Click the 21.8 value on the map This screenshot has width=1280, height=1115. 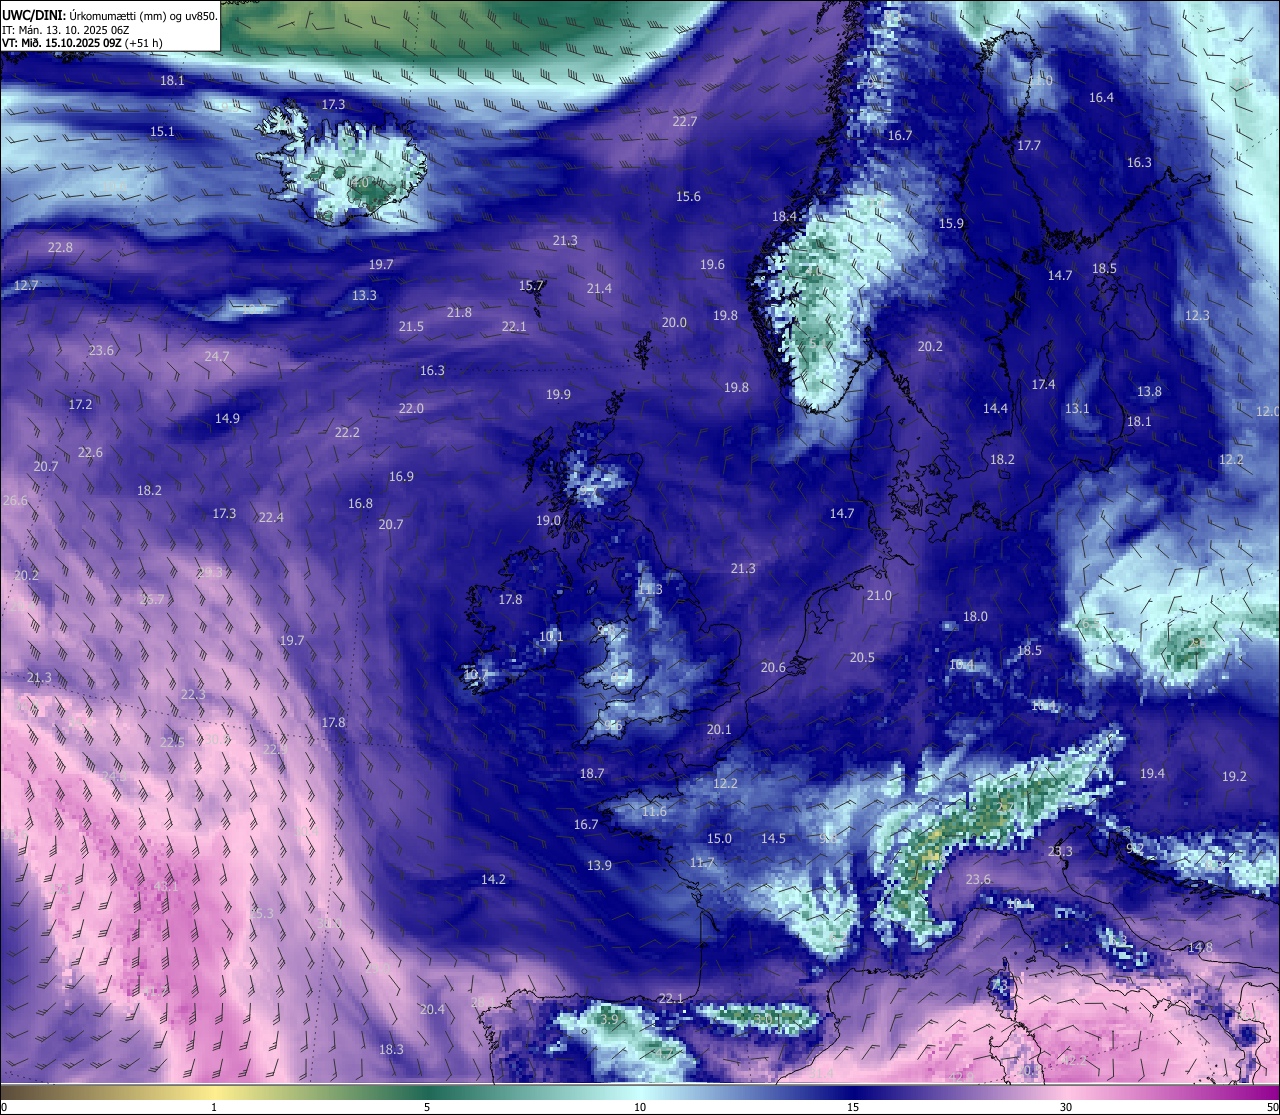click(x=459, y=313)
